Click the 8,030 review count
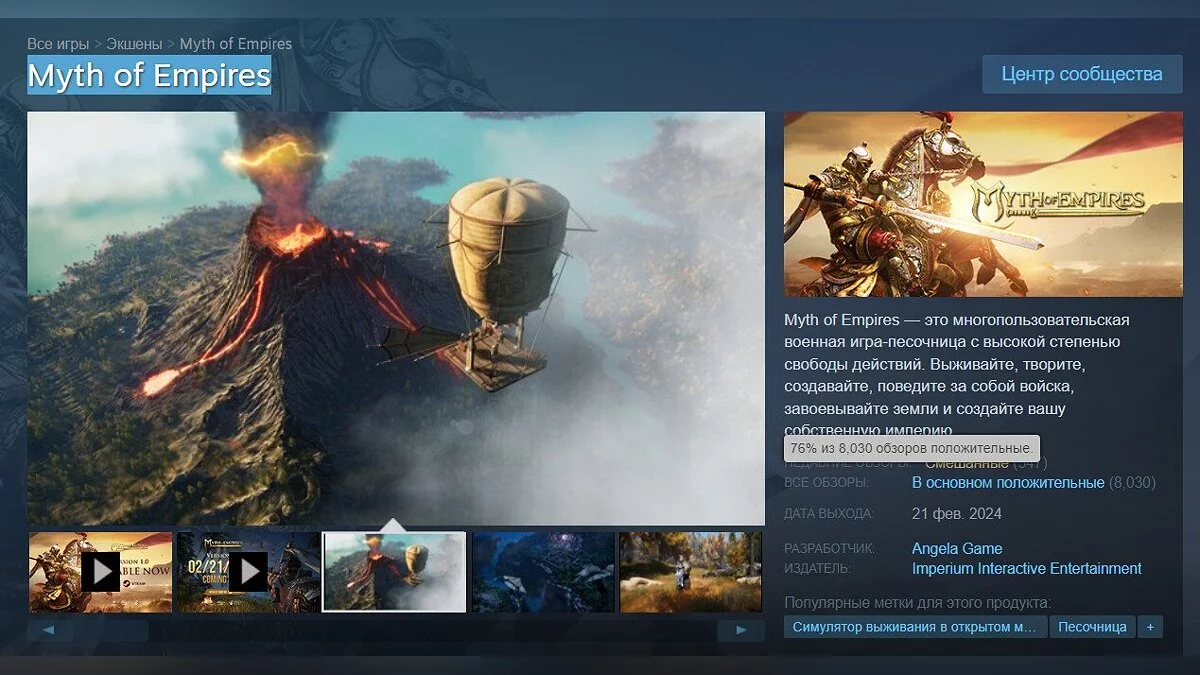1200x675 pixels. tap(1132, 483)
